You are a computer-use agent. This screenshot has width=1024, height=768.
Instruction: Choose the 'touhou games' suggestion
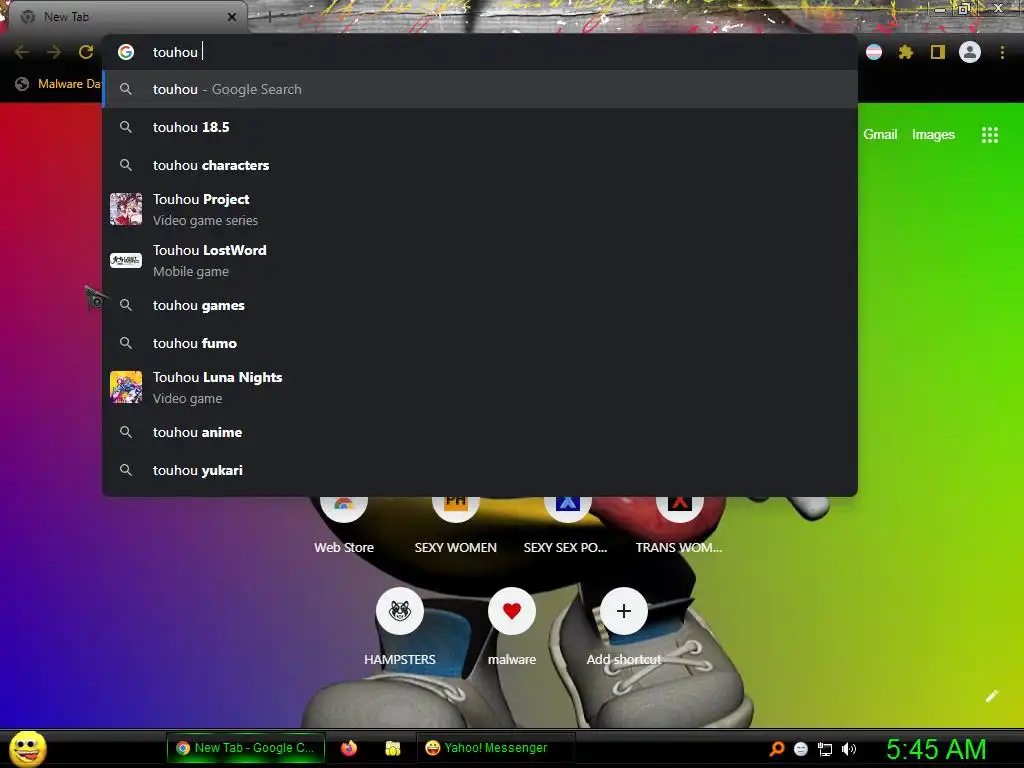[x=479, y=305]
